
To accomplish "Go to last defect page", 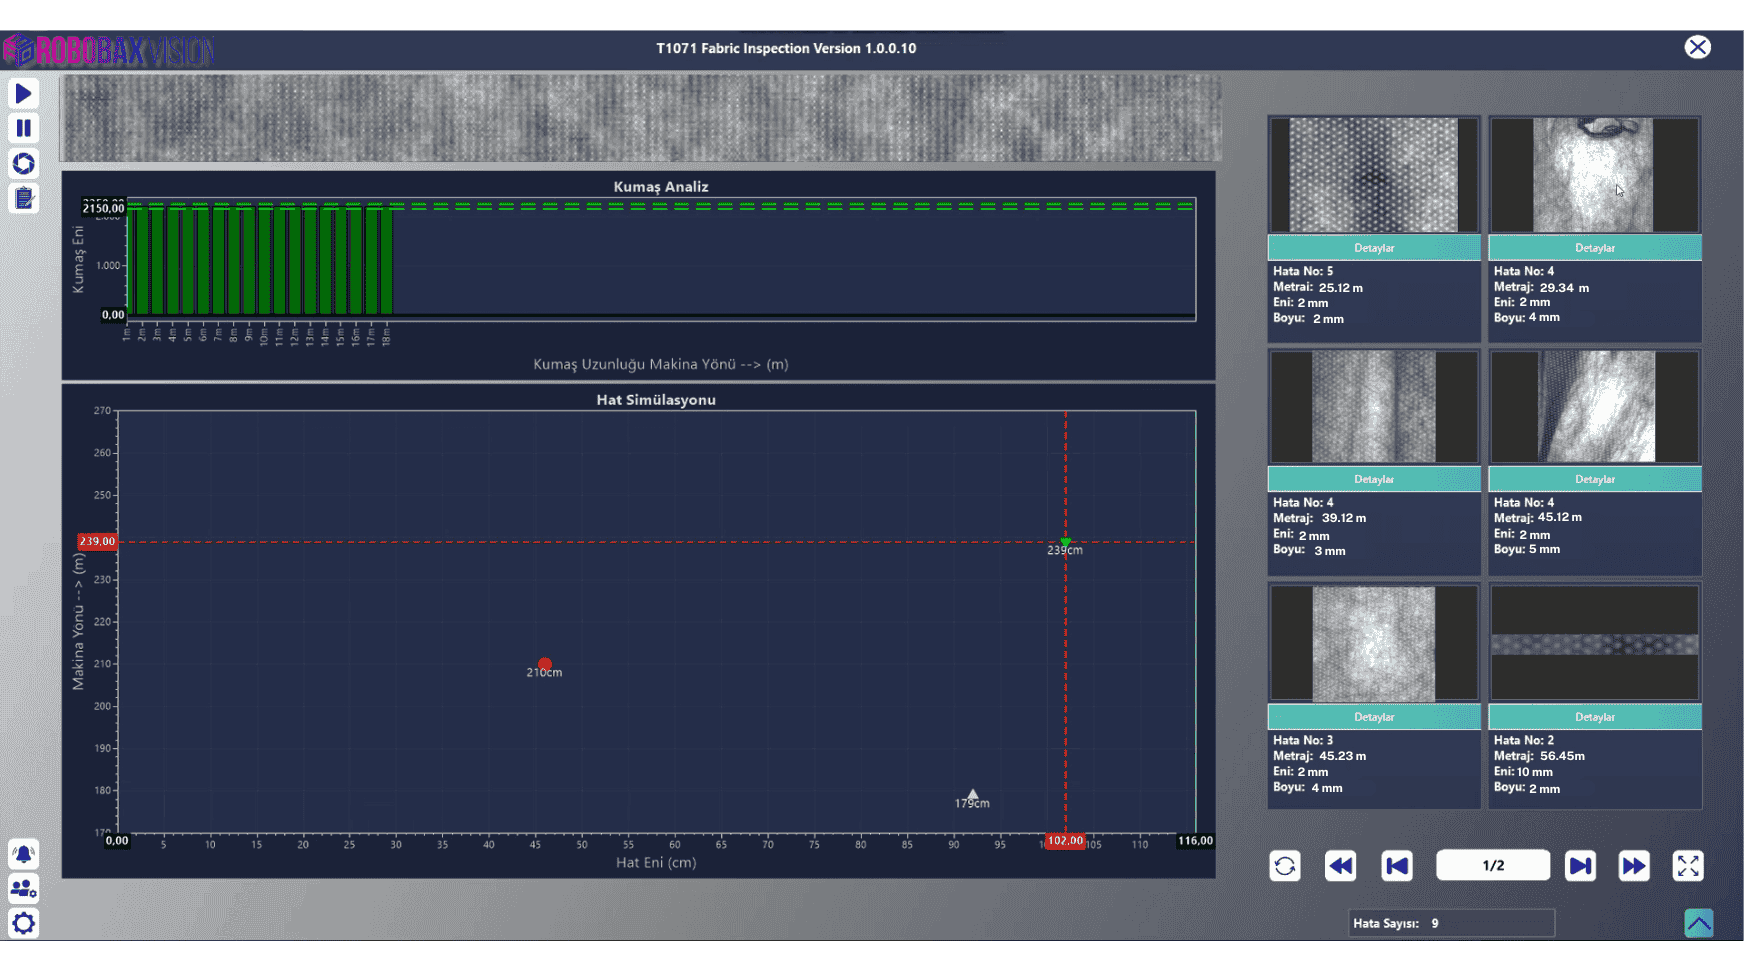I will pos(1580,866).
